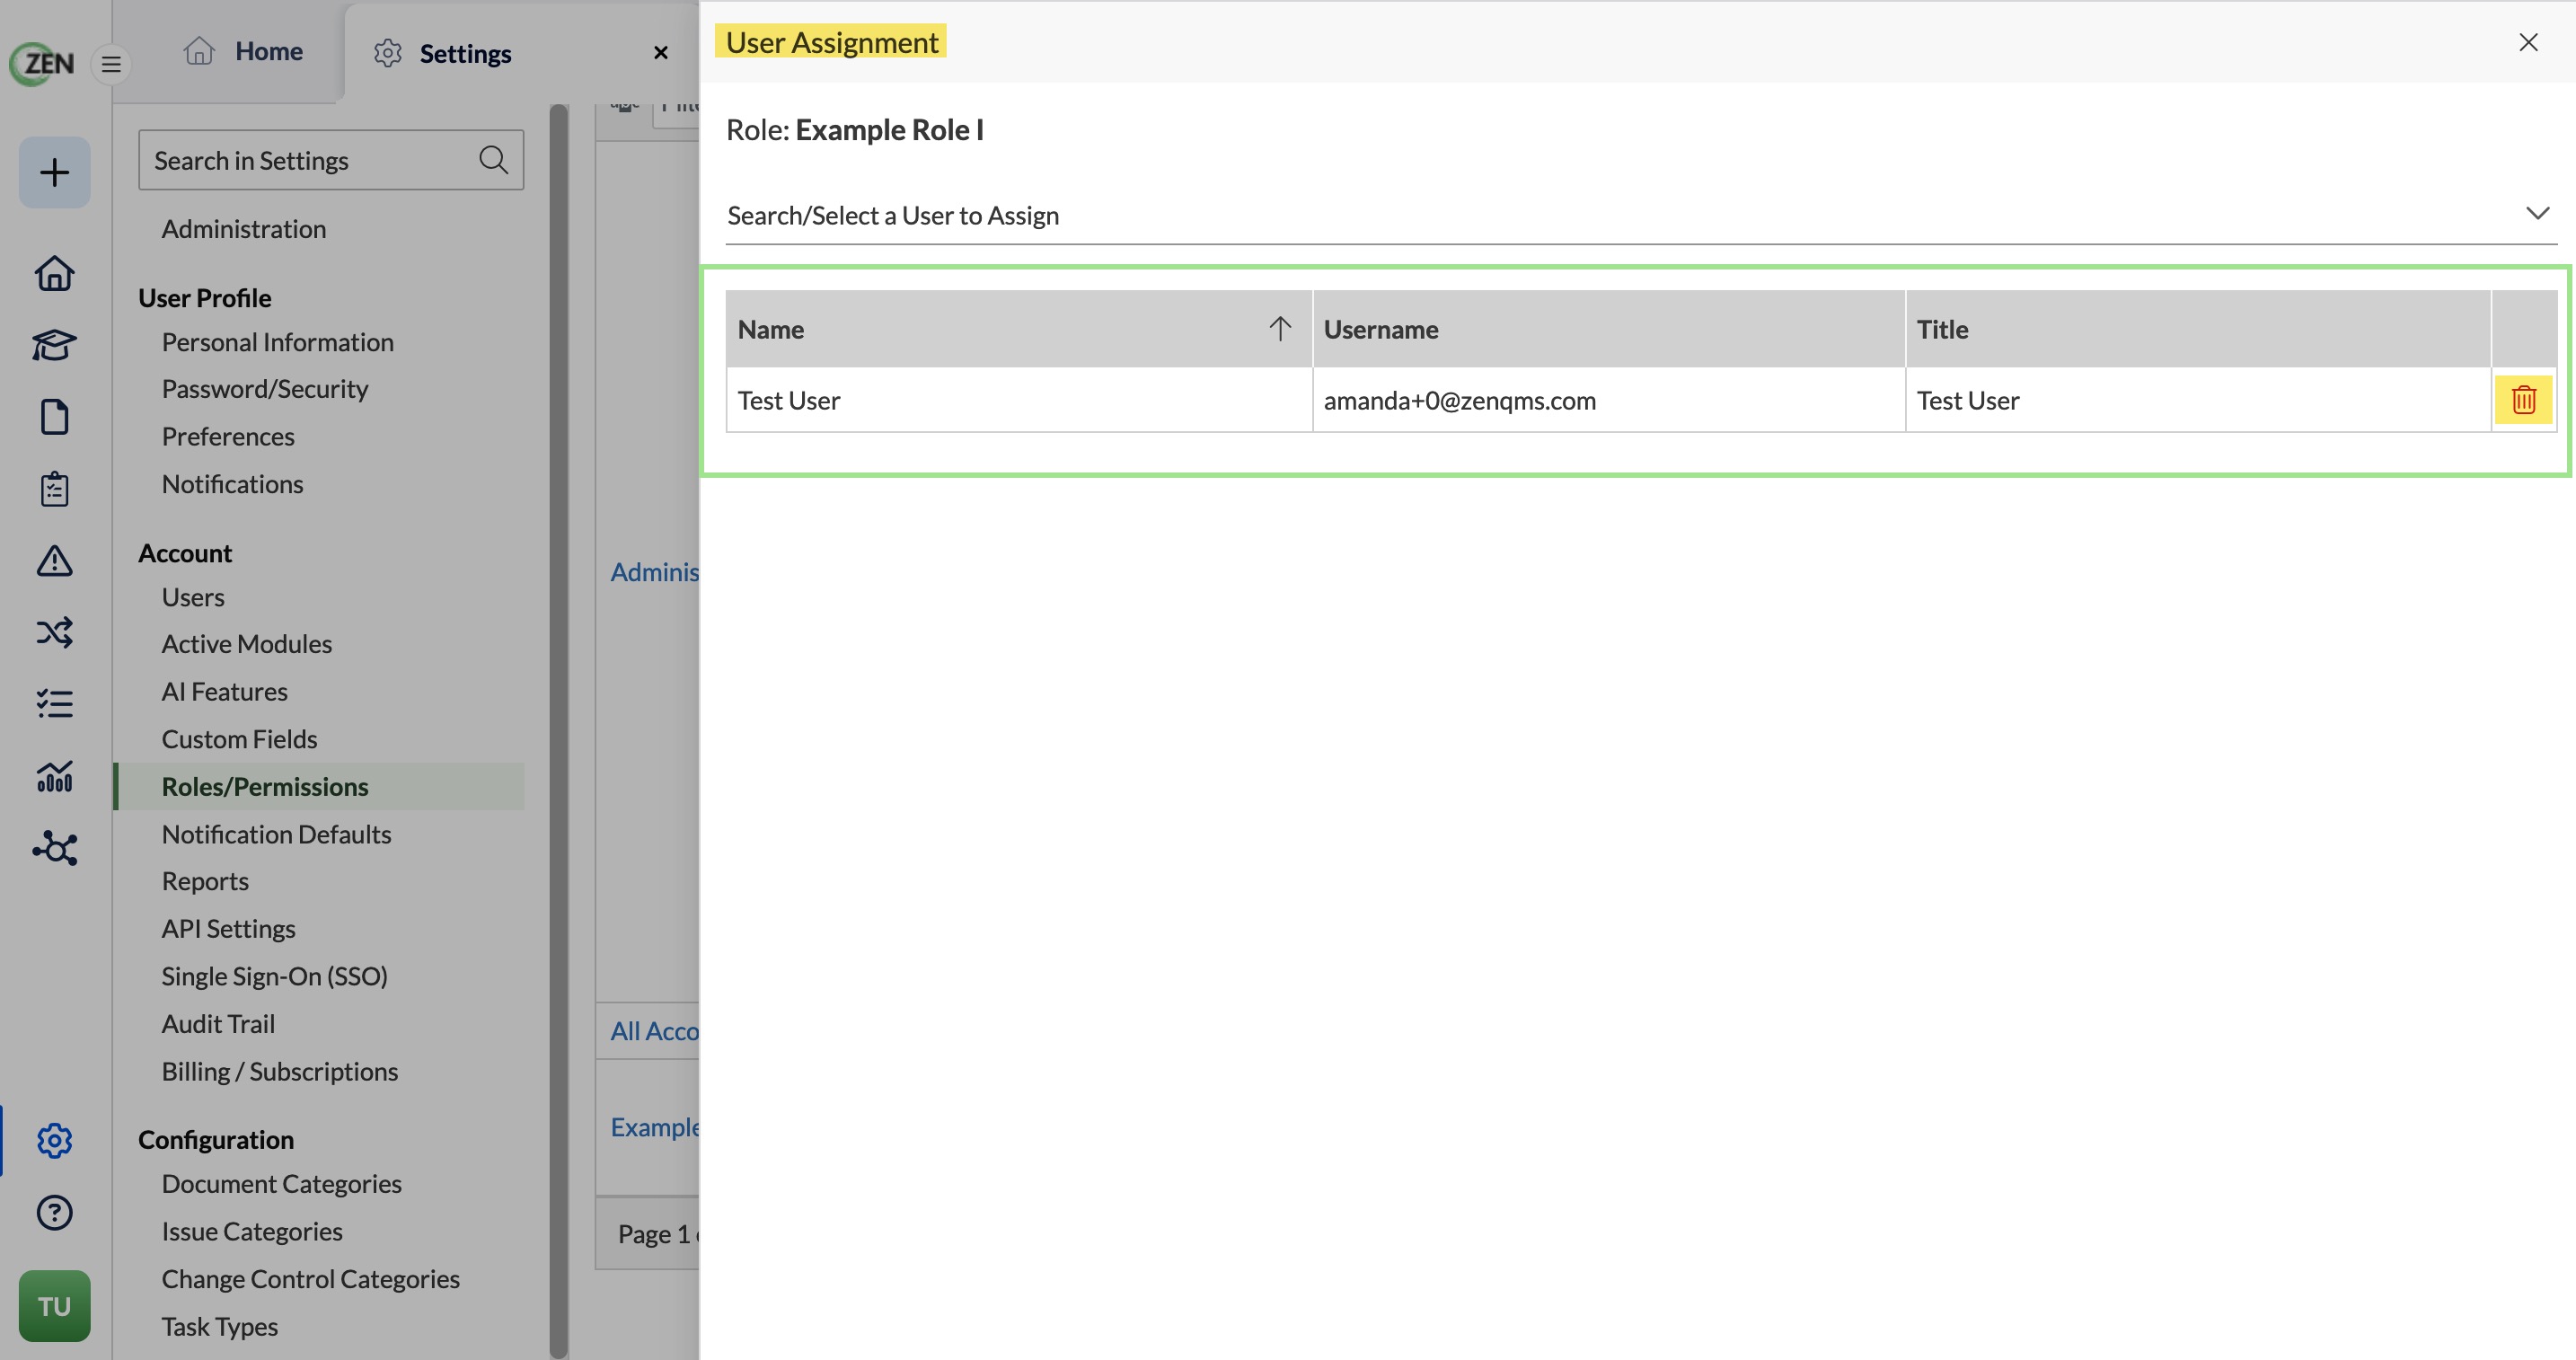This screenshot has height=1360, width=2576.
Task: Open the clipboard checklist icon
Action: pyautogui.click(x=55, y=489)
